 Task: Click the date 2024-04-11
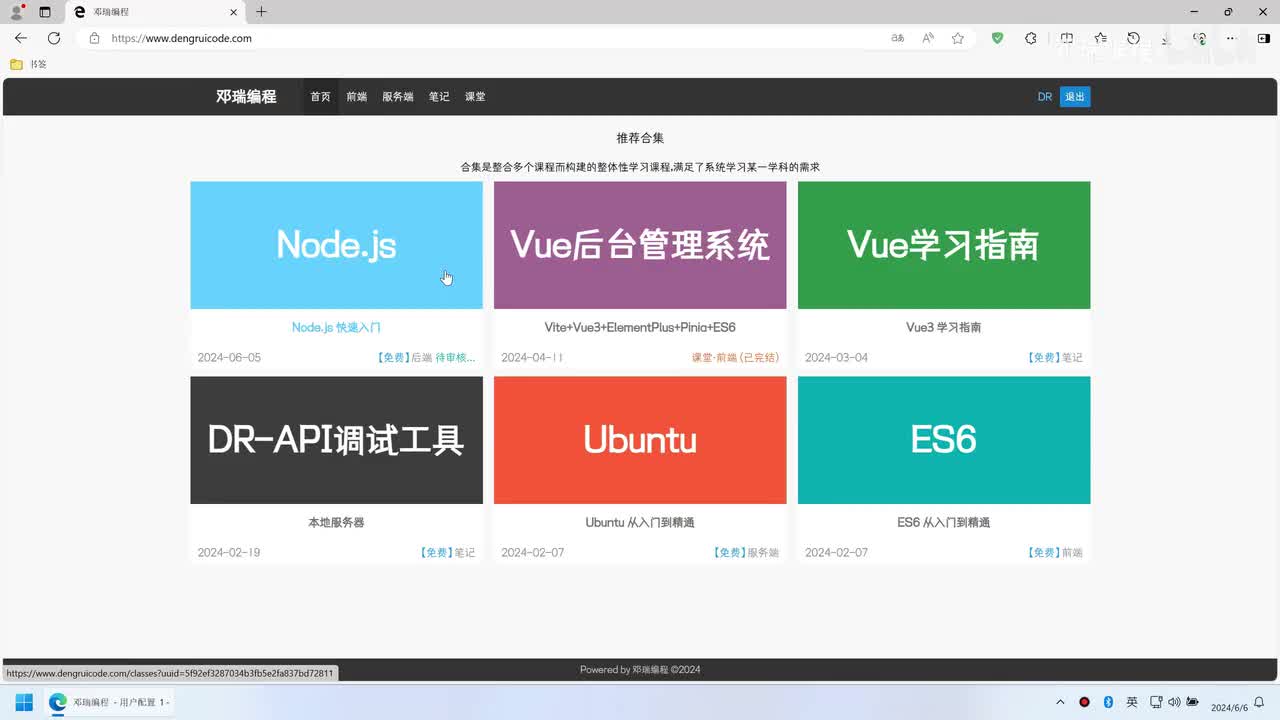533,357
